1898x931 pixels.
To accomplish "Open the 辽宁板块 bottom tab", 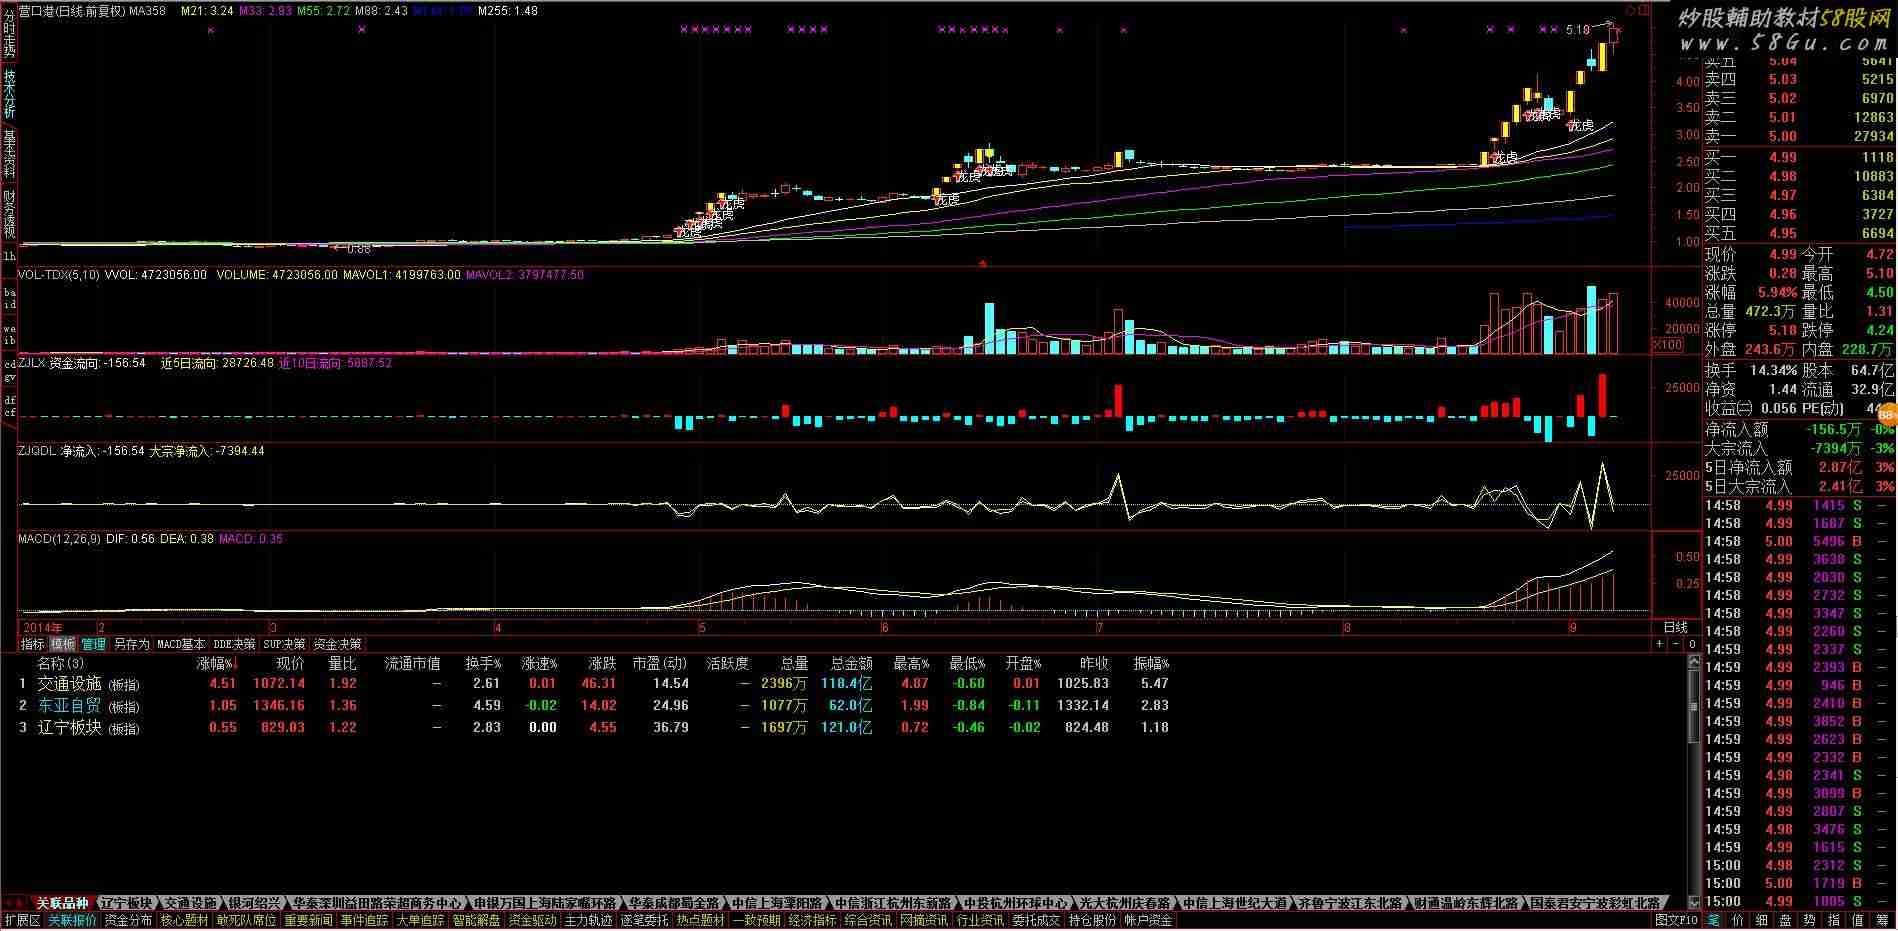I will coord(127,903).
